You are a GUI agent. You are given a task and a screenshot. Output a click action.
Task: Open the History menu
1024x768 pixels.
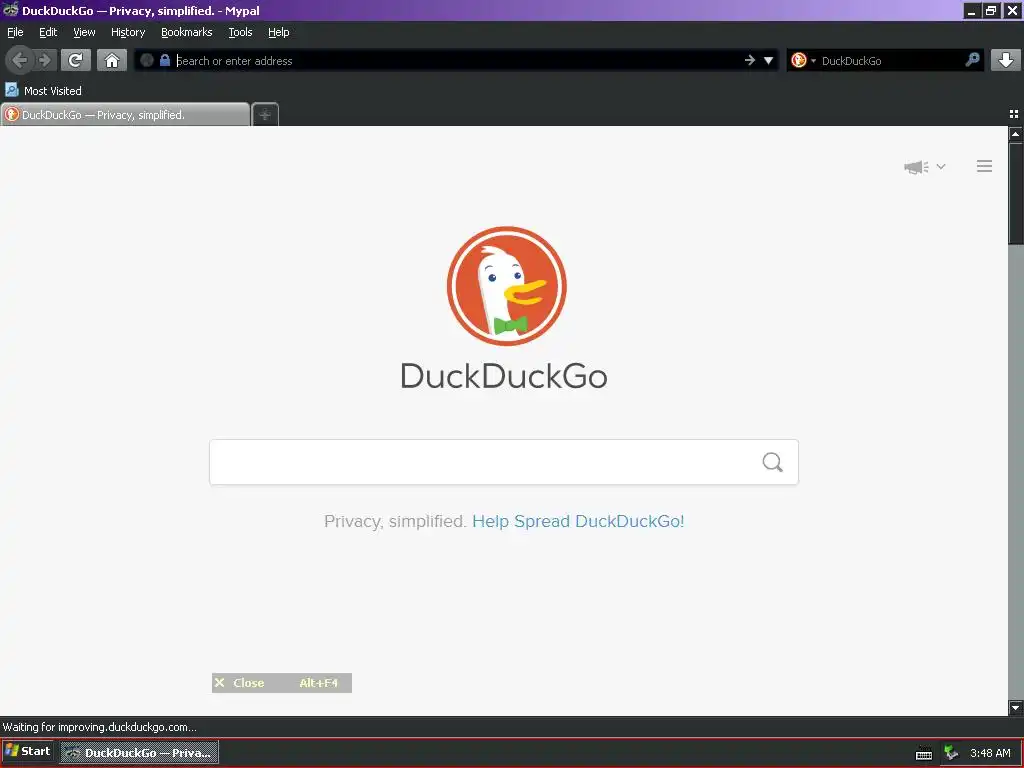(x=128, y=32)
